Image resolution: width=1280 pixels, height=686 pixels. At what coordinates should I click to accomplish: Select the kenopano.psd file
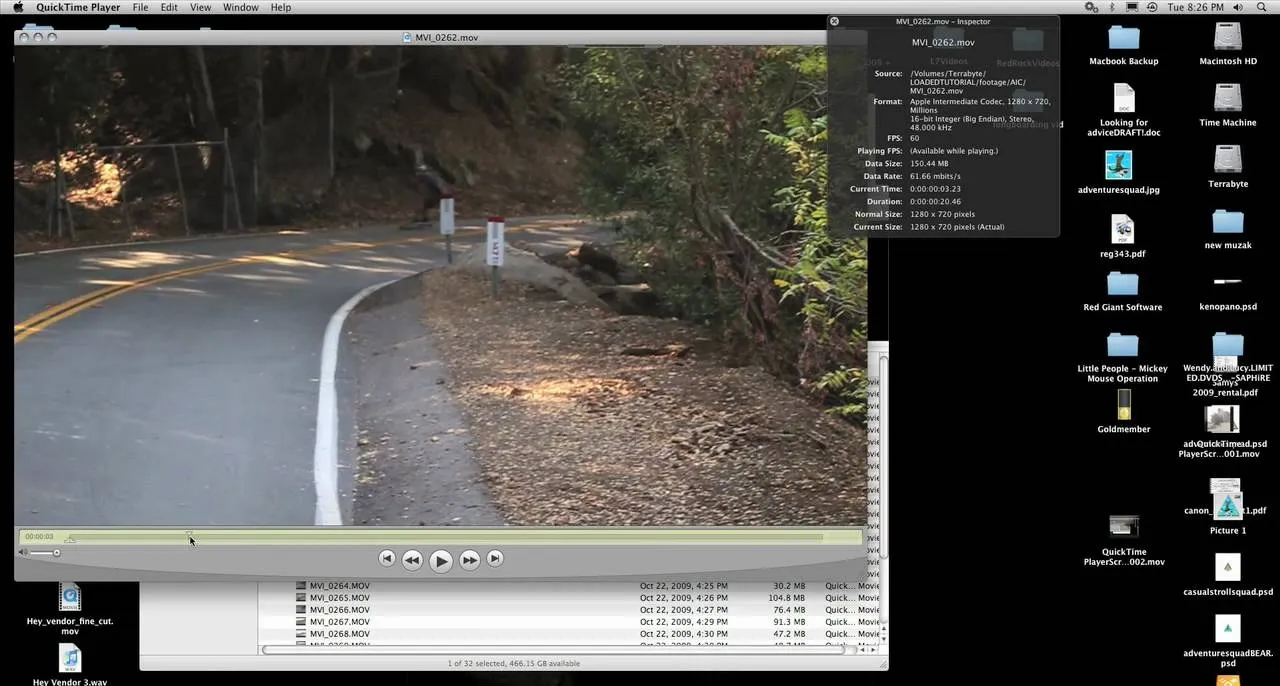pyautogui.click(x=1228, y=282)
